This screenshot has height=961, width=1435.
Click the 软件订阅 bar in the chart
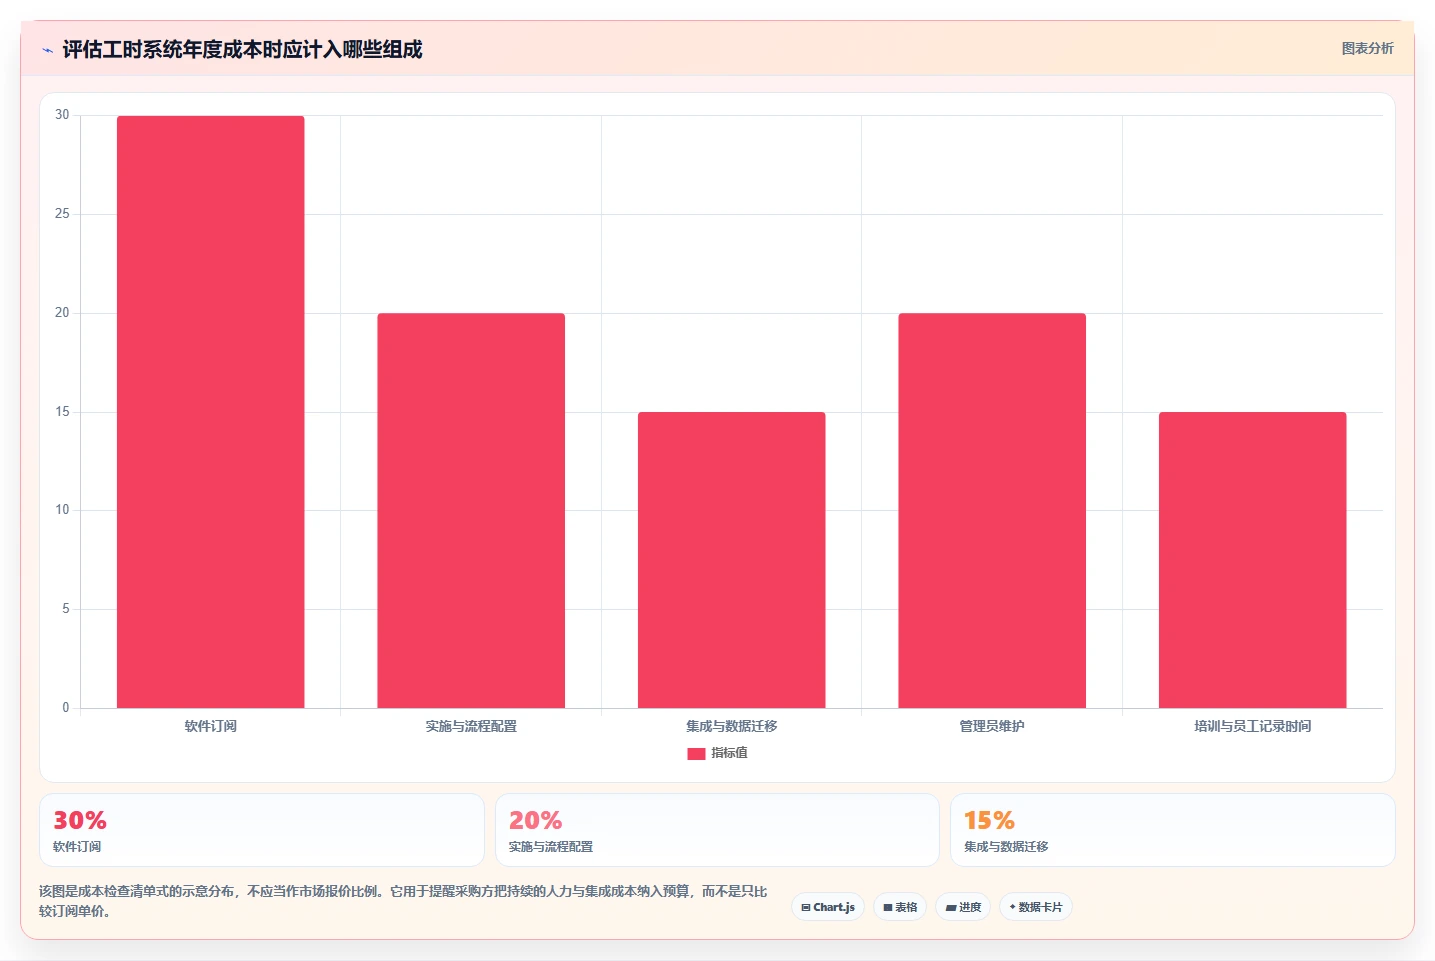click(210, 412)
